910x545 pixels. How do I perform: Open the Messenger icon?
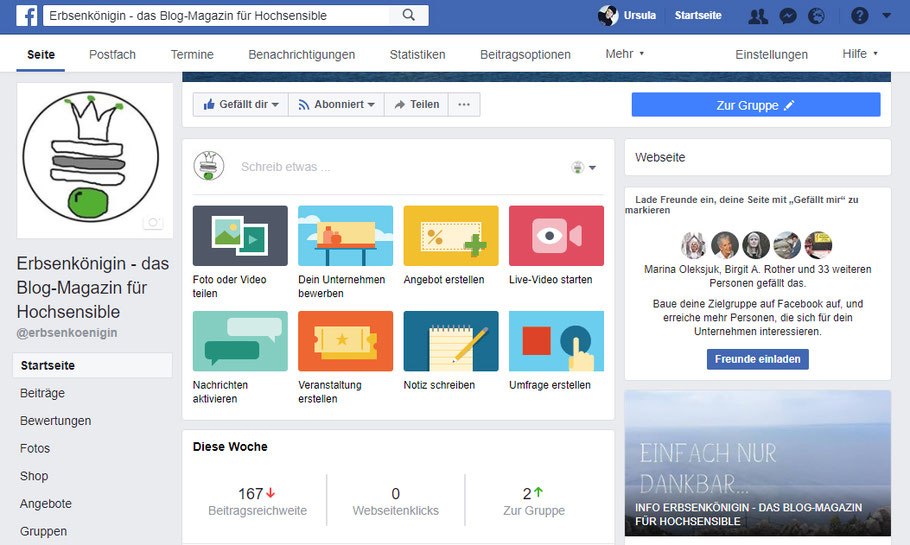click(x=788, y=16)
